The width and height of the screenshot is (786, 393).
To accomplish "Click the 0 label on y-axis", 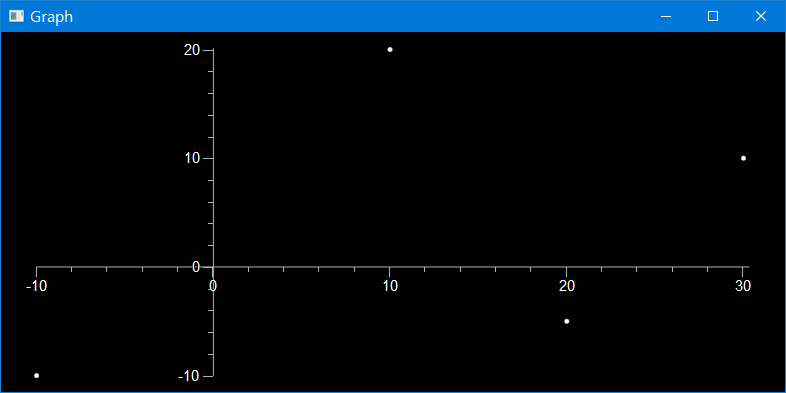I will (196, 267).
